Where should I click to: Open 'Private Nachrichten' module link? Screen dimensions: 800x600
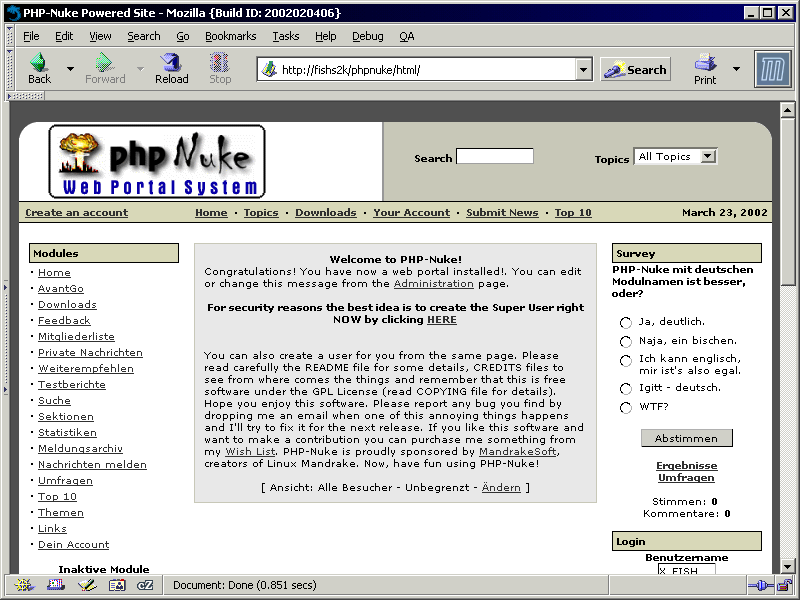coord(90,353)
